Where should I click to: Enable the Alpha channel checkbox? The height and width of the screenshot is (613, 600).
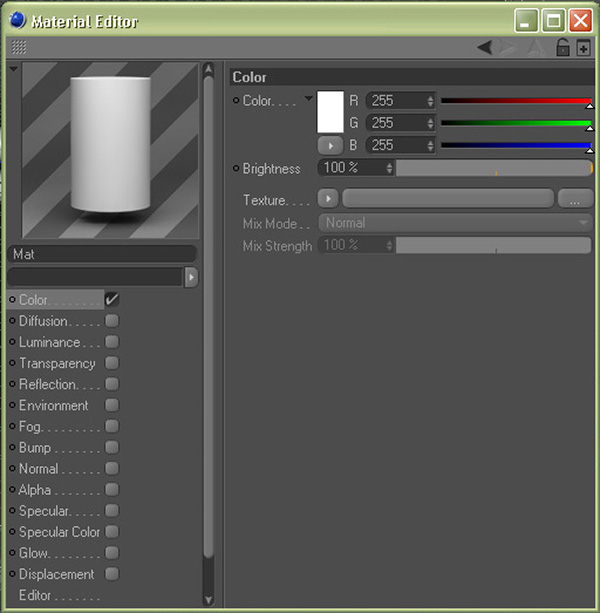(112, 489)
